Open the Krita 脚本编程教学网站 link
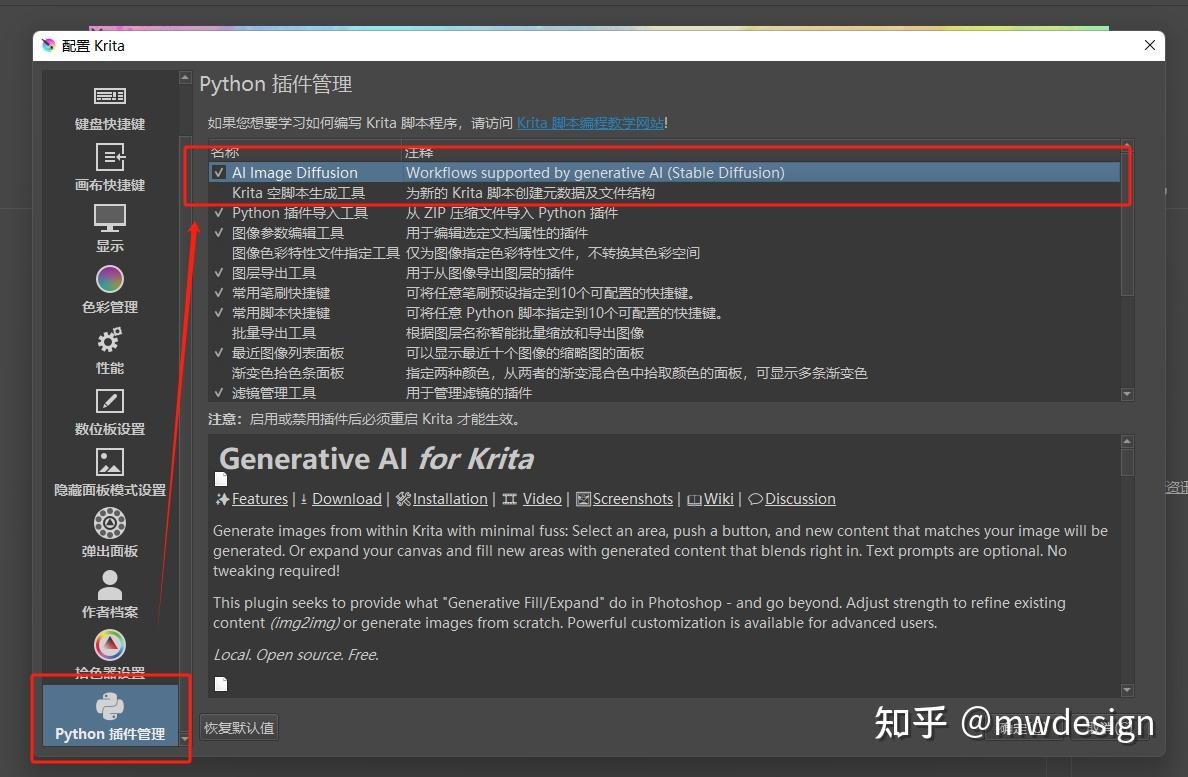Screen dimensions: 1188x777 pos(588,122)
